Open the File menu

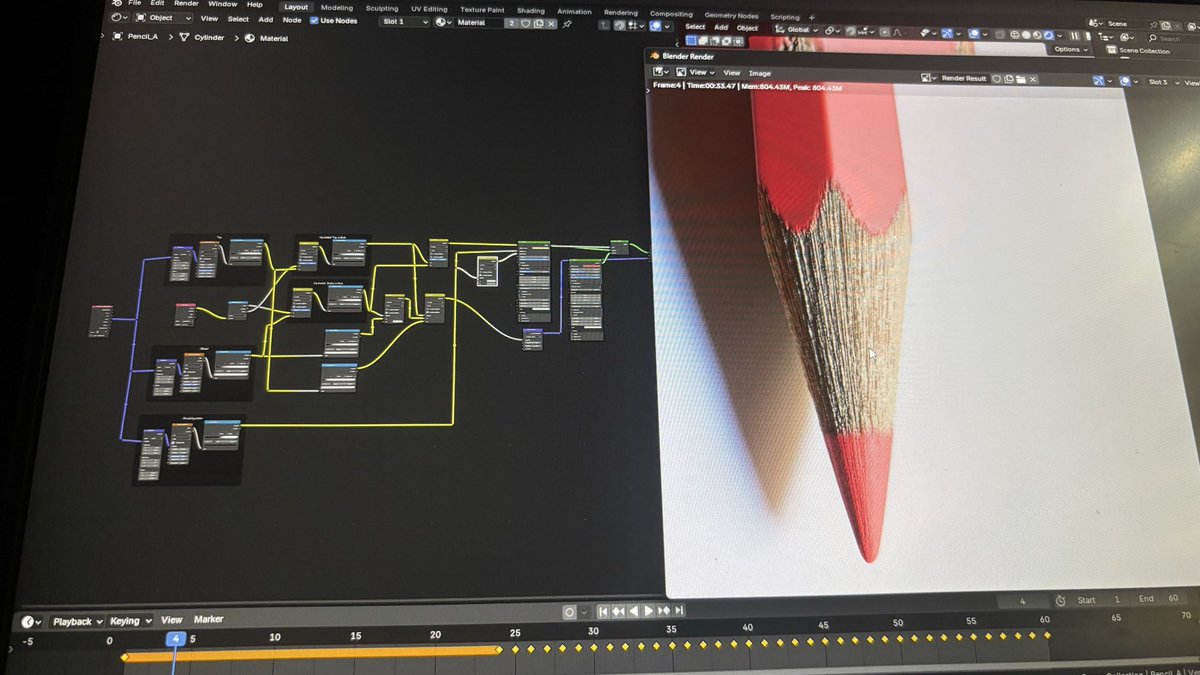(134, 3)
